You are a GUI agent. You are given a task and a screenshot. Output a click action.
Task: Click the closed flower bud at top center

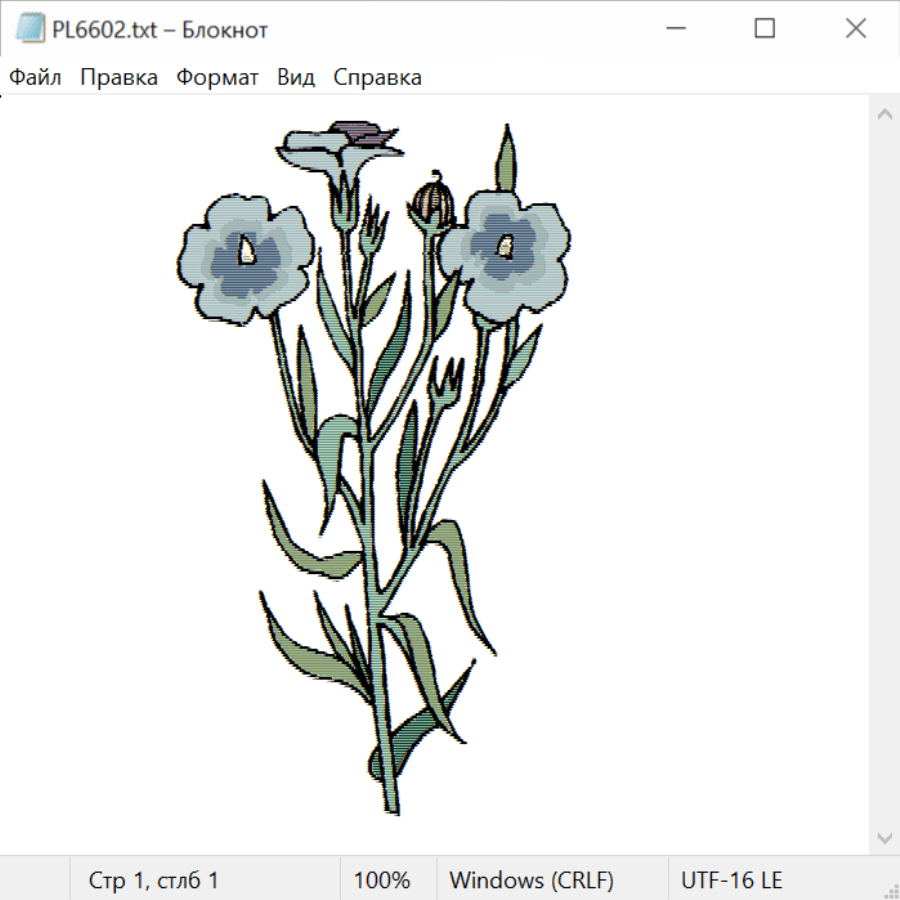pyautogui.click(x=433, y=202)
